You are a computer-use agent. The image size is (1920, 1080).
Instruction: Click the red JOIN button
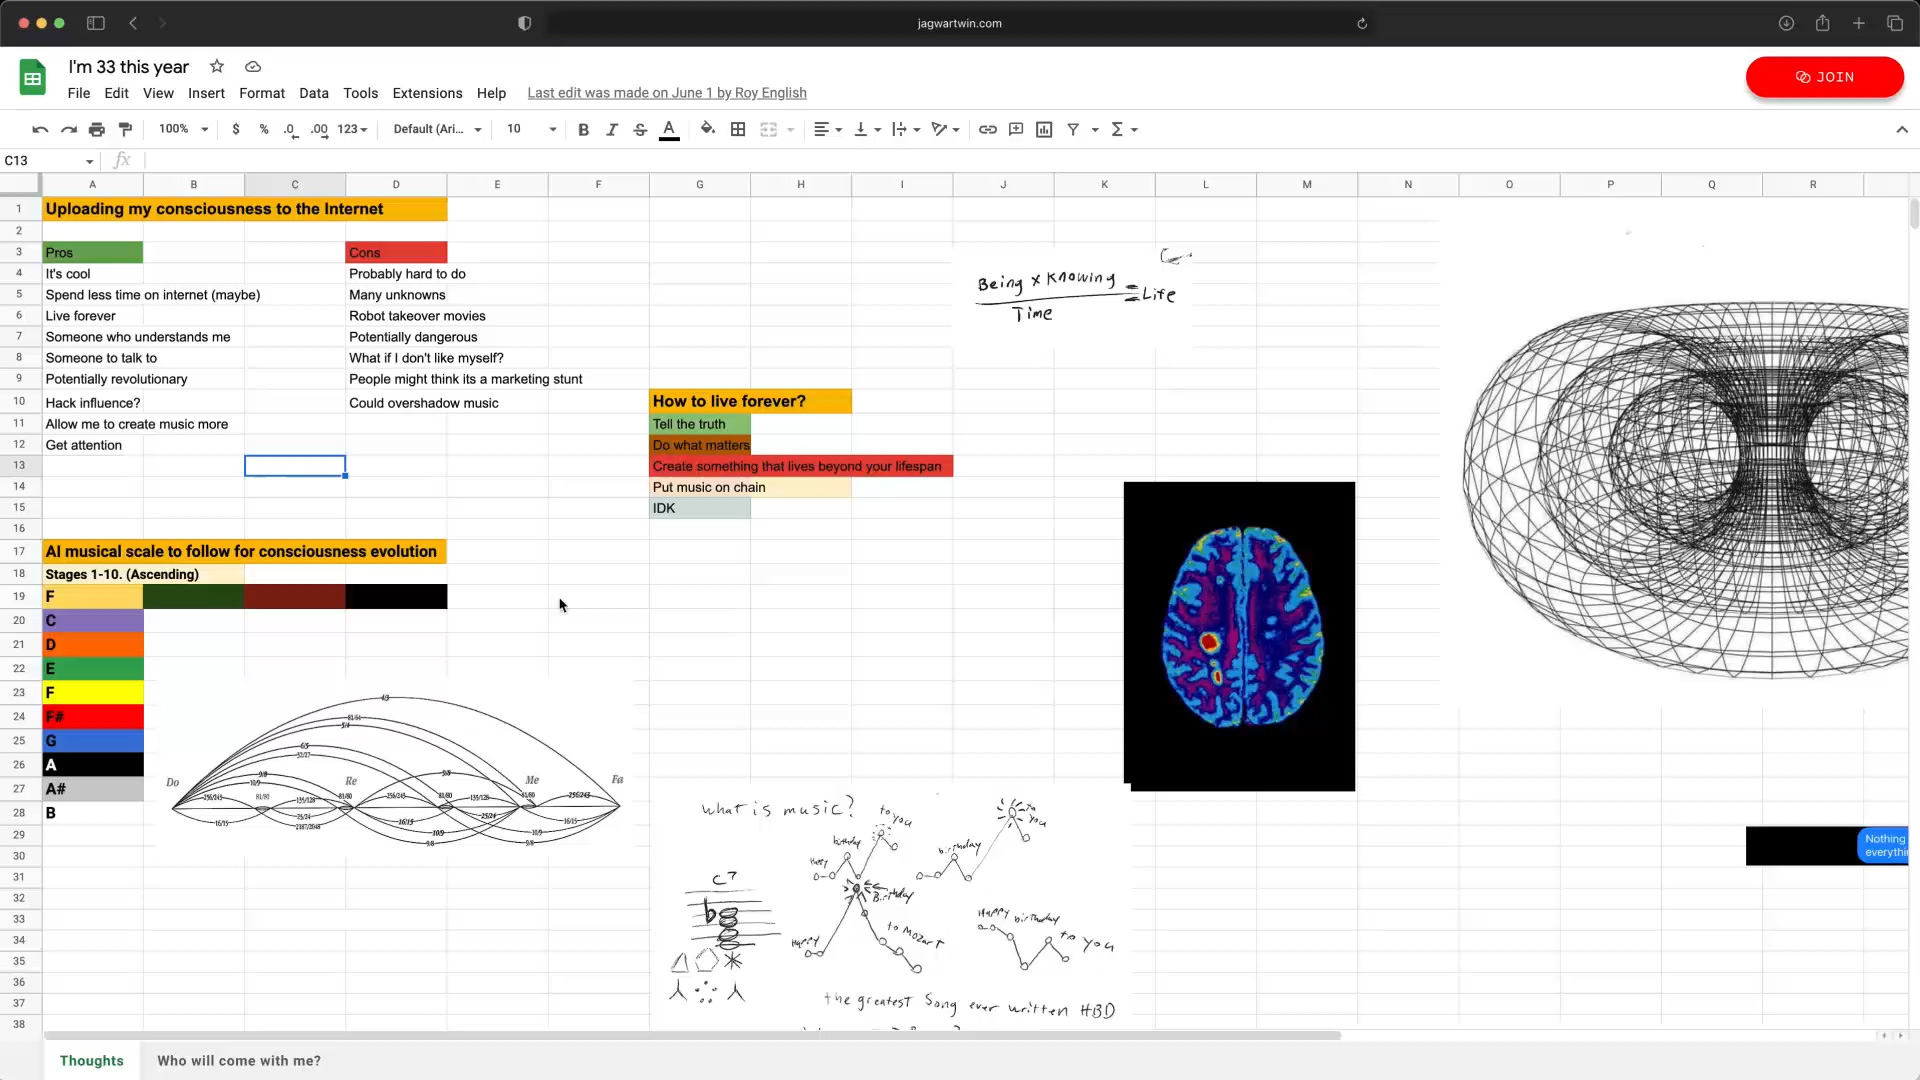click(1824, 77)
